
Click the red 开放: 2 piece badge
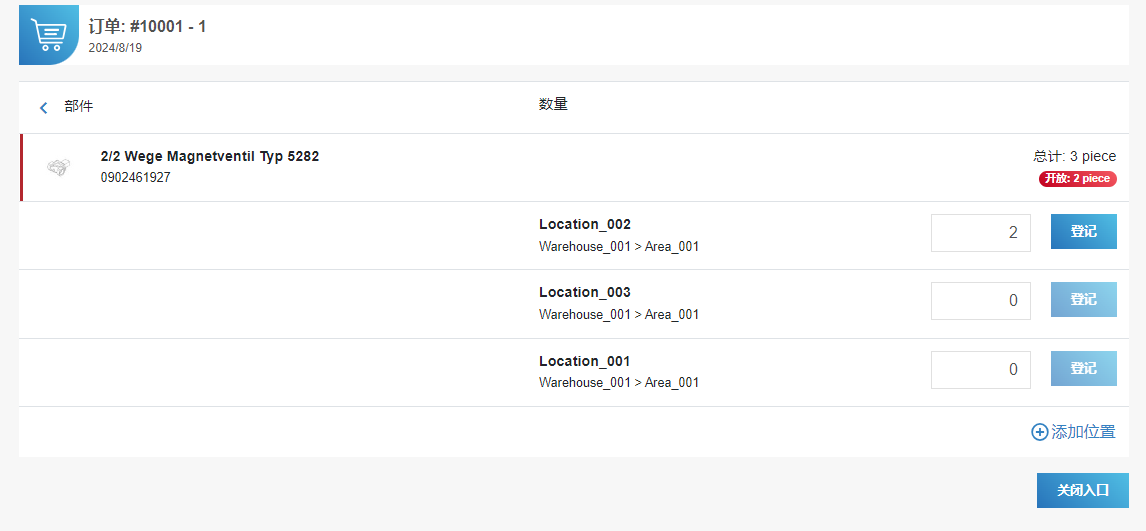(1077, 179)
